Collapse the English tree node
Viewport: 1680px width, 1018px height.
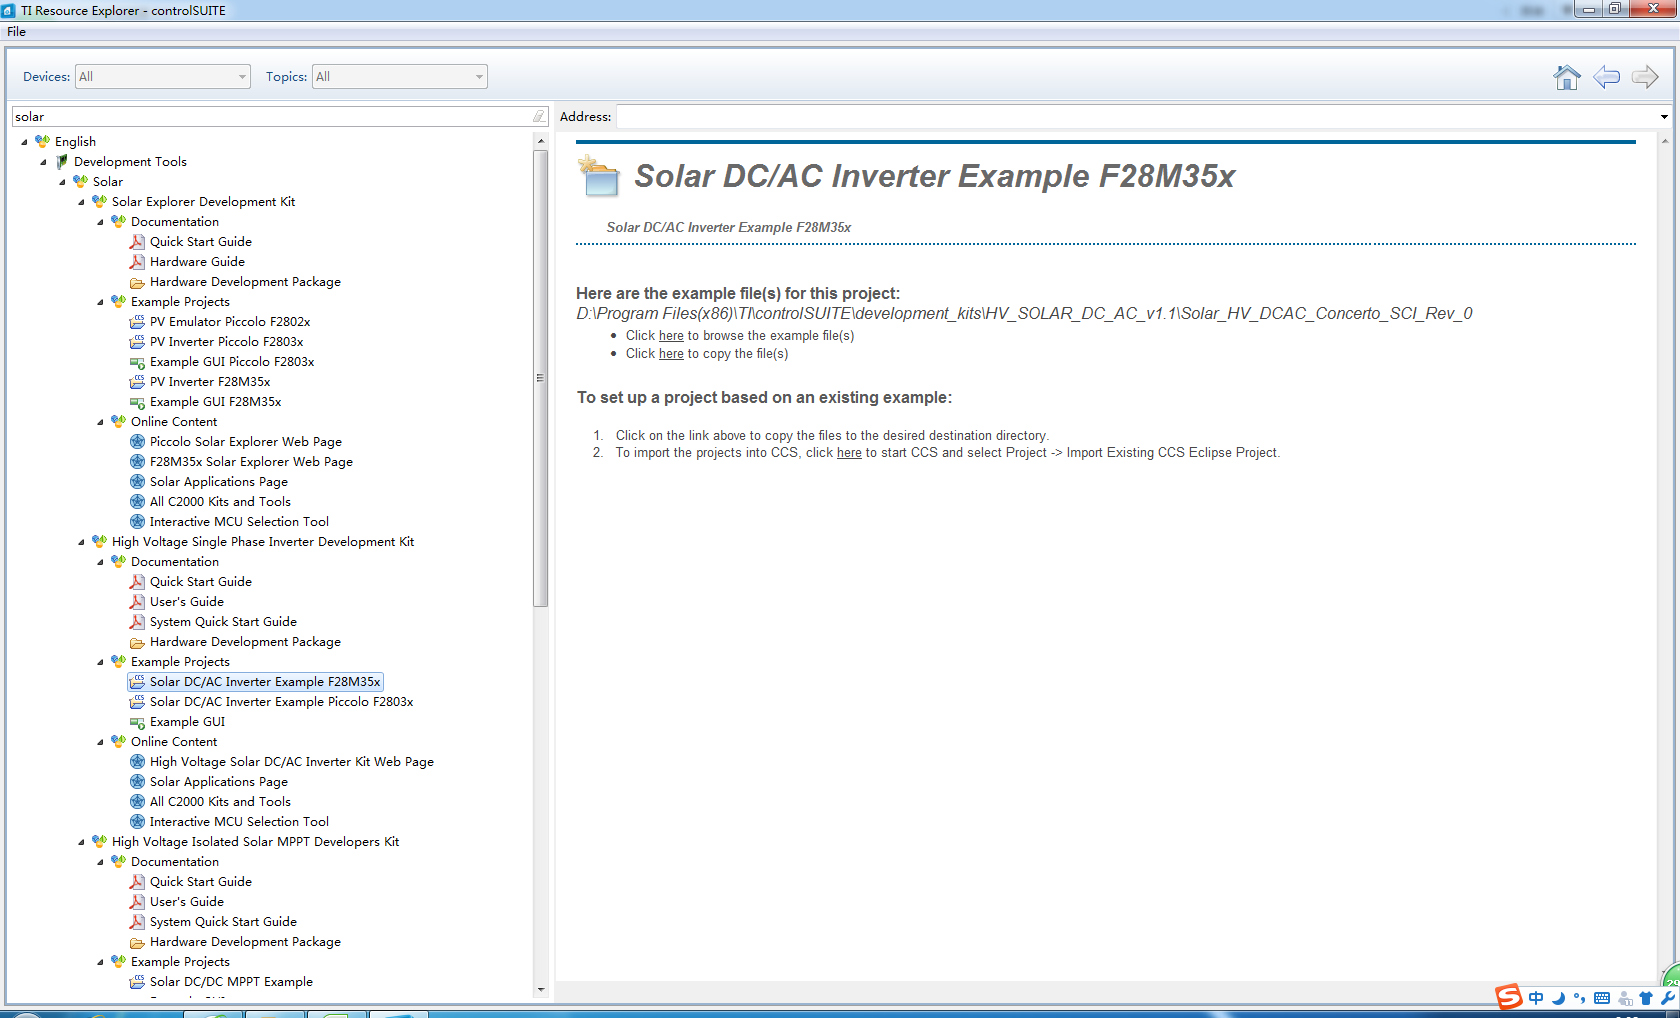pos(24,142)
